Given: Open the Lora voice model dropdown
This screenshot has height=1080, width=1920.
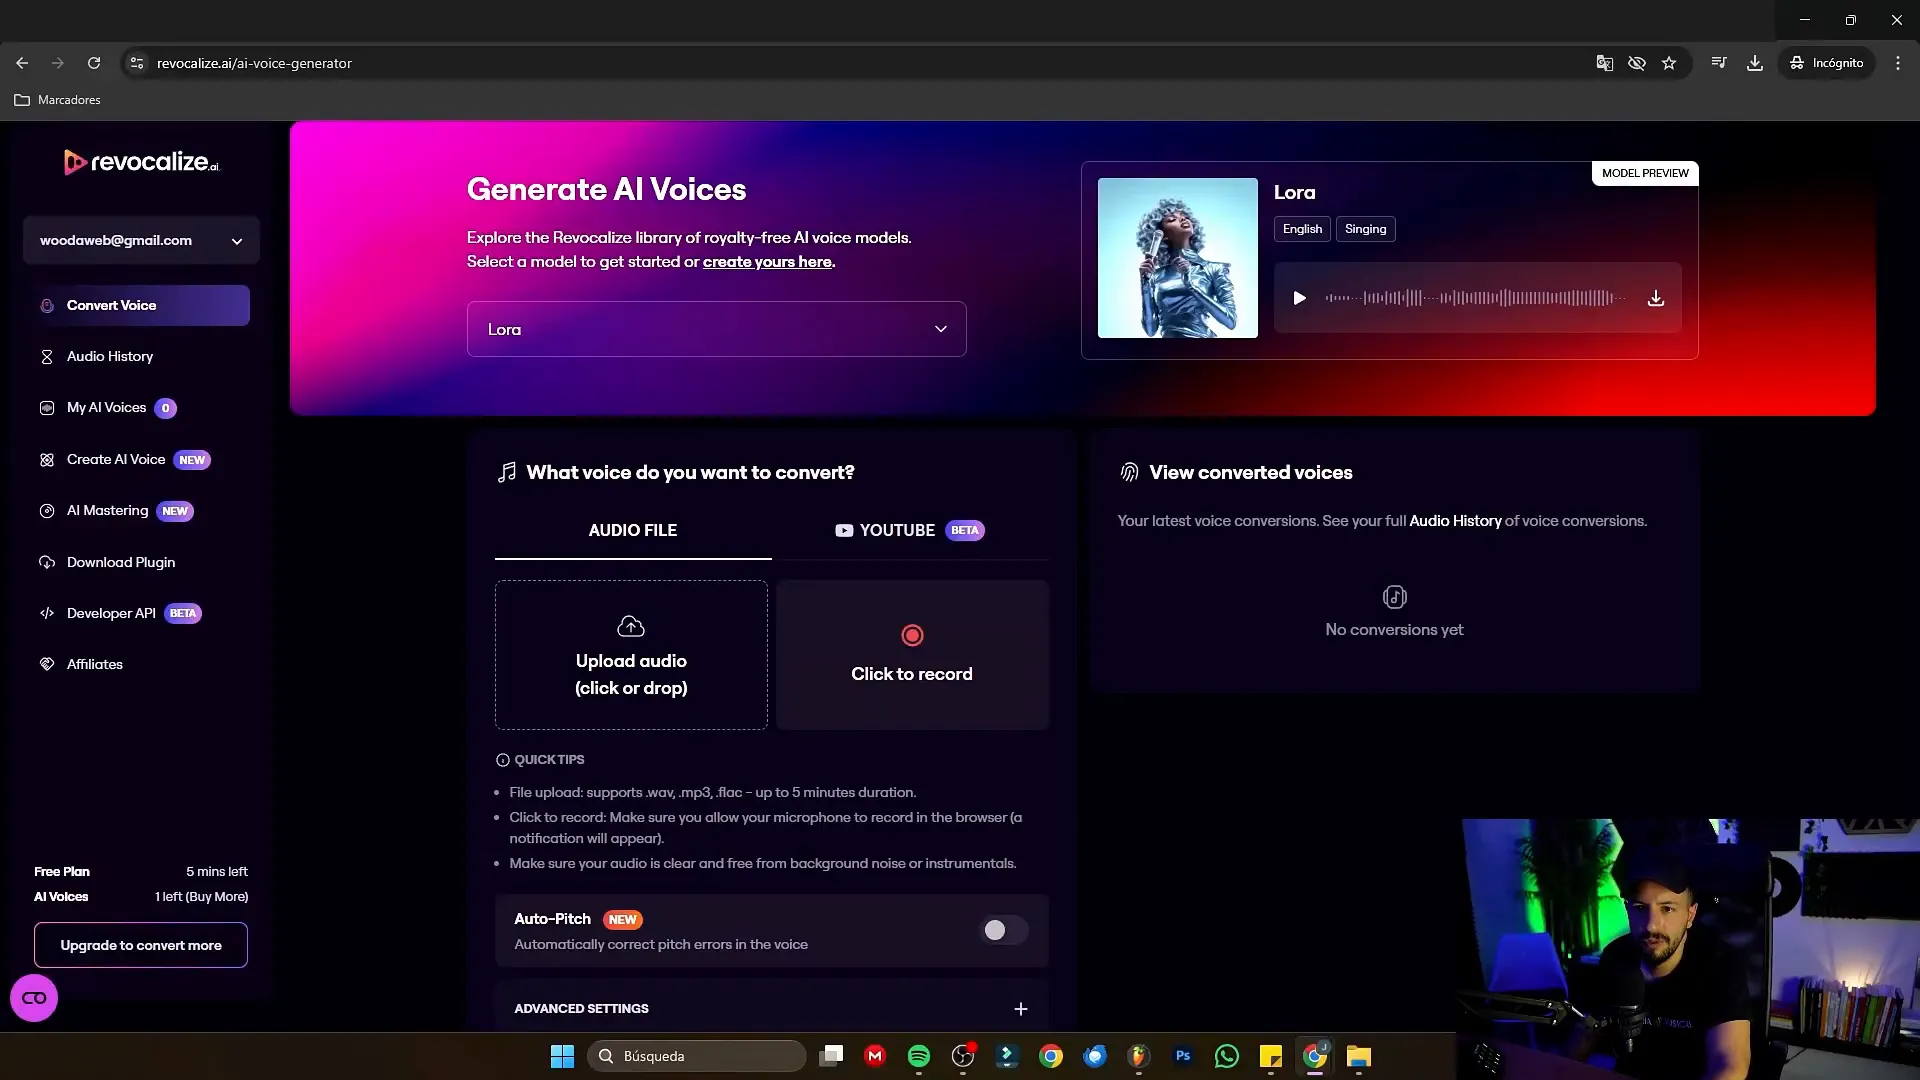Looking at the screenshot, I should (717, 329).
